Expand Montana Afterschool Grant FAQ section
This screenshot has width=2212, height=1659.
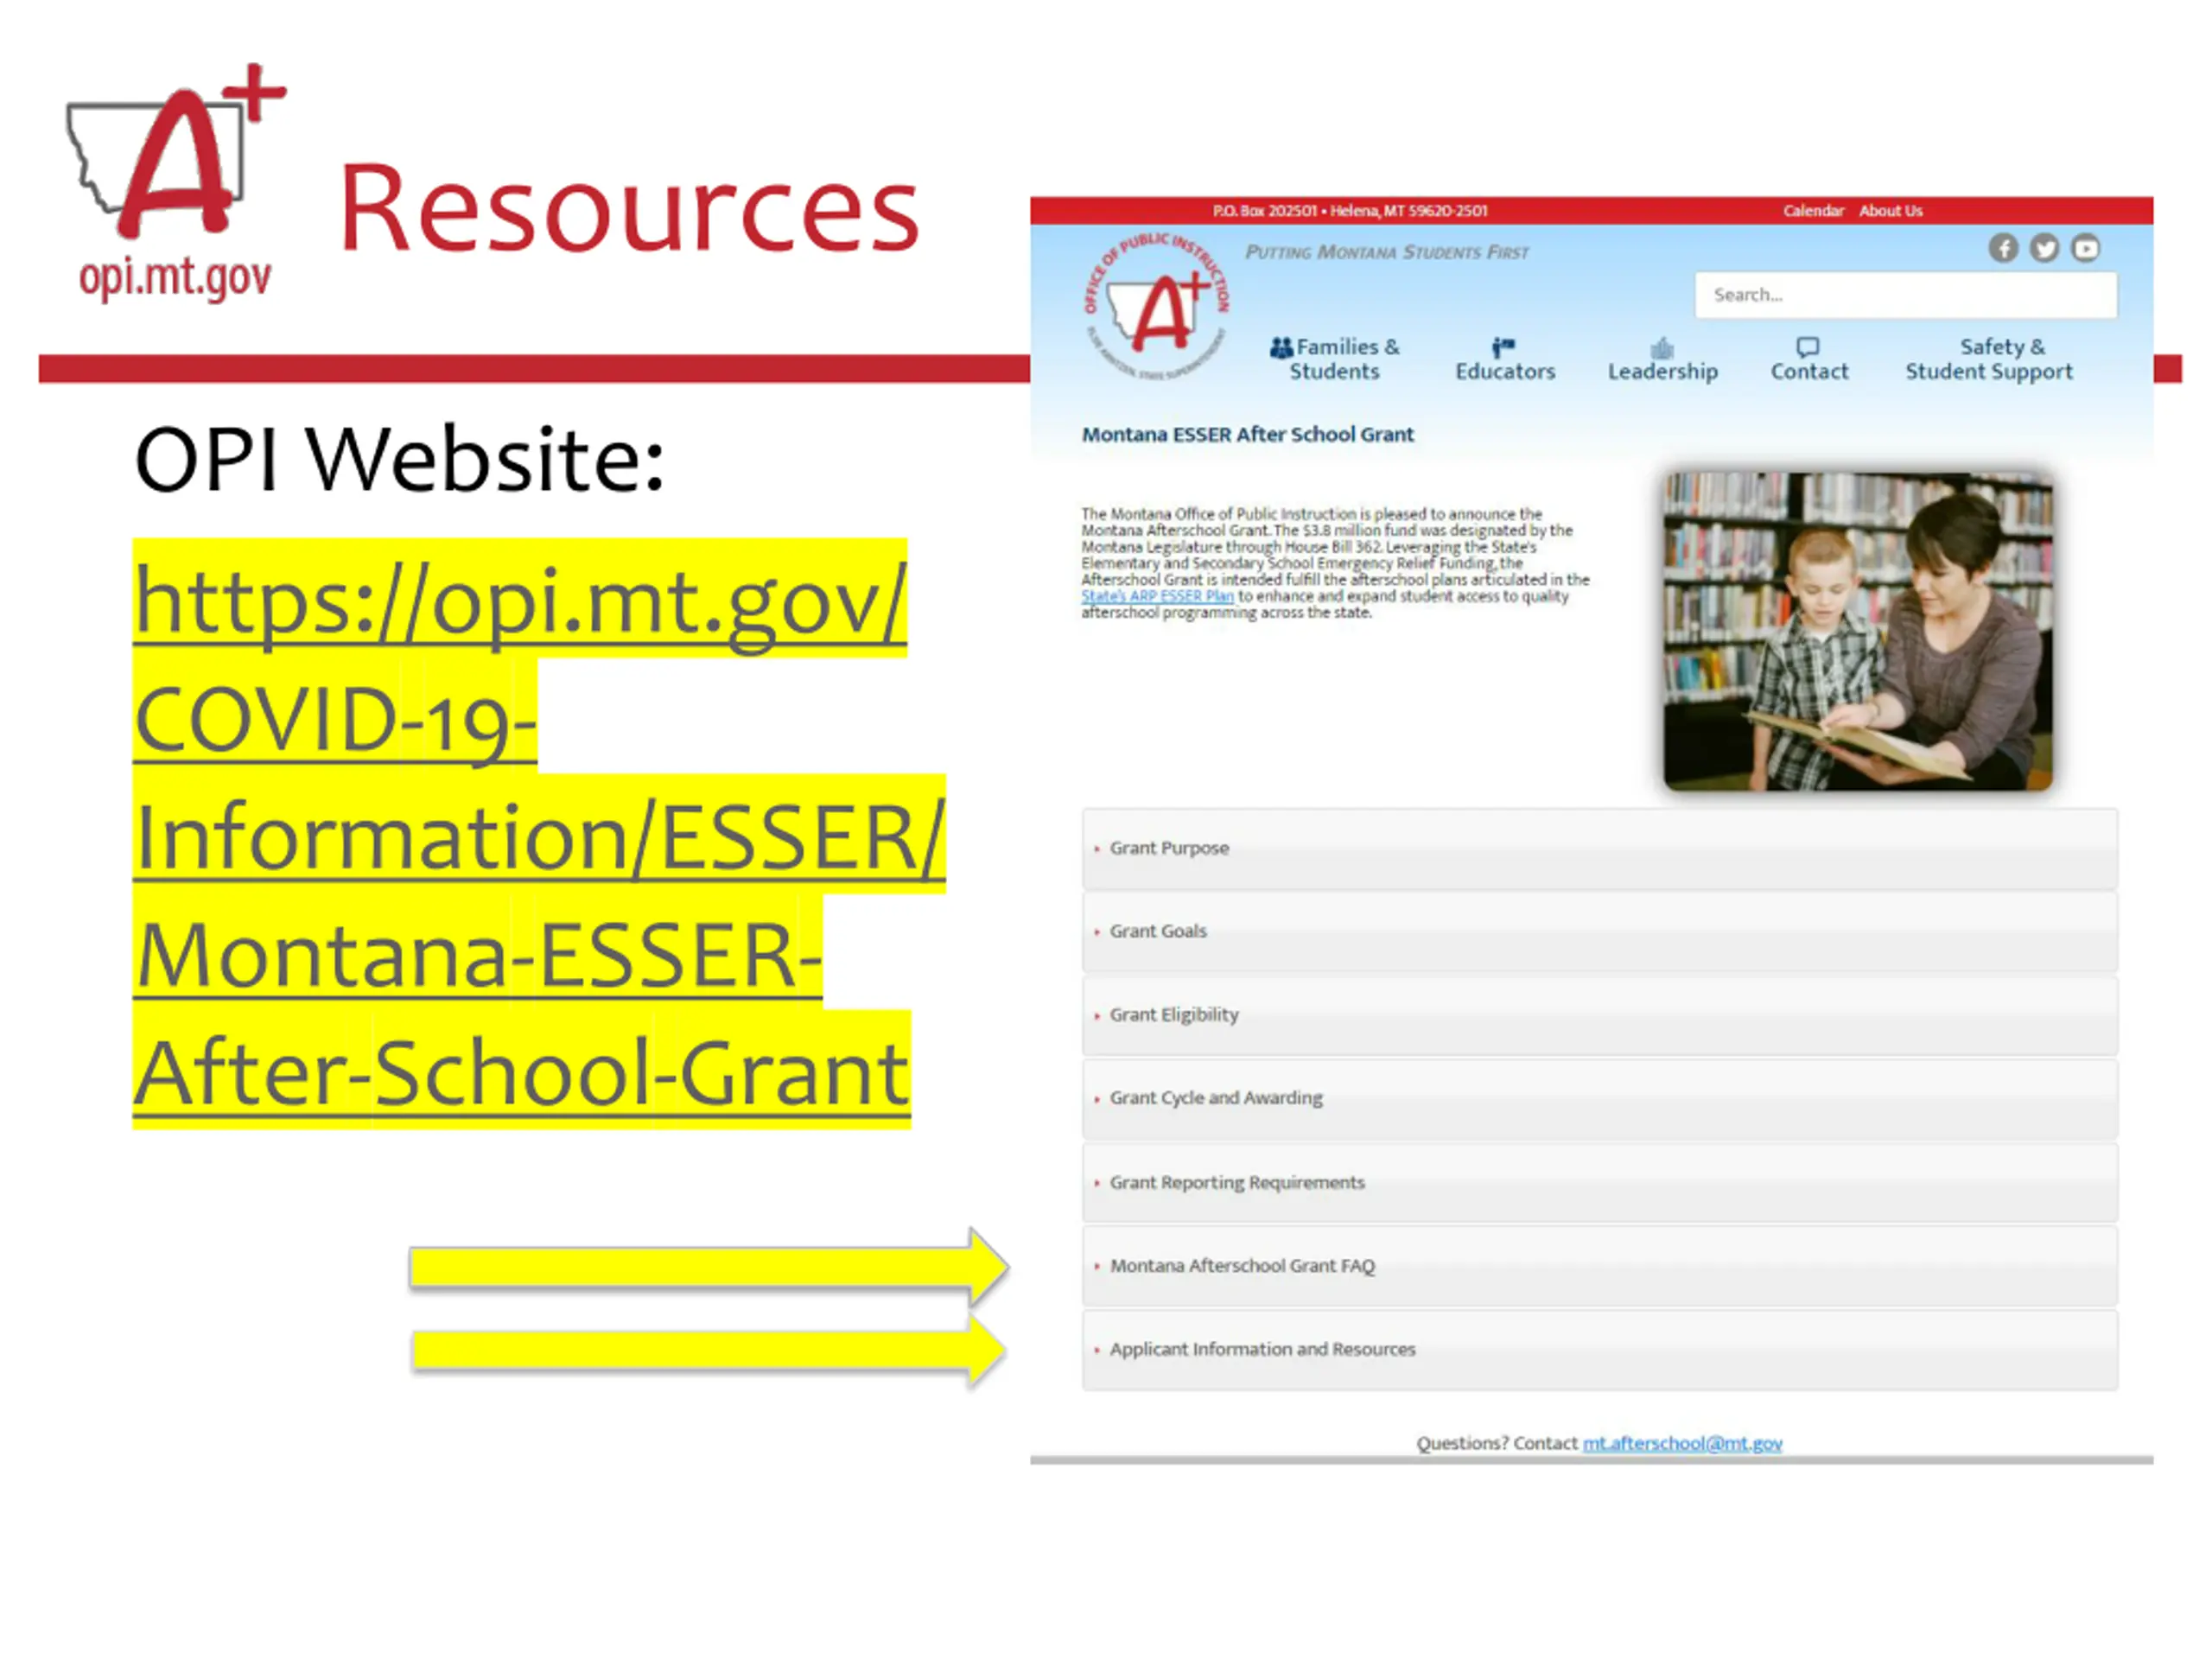click(x=1599, y=1266)
